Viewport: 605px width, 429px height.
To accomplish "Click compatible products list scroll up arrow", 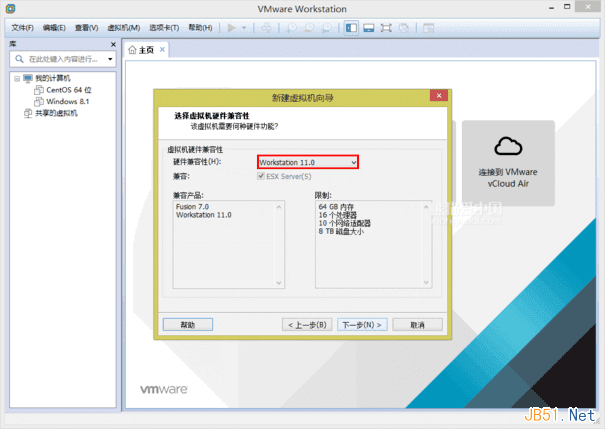I will point(279,207).
